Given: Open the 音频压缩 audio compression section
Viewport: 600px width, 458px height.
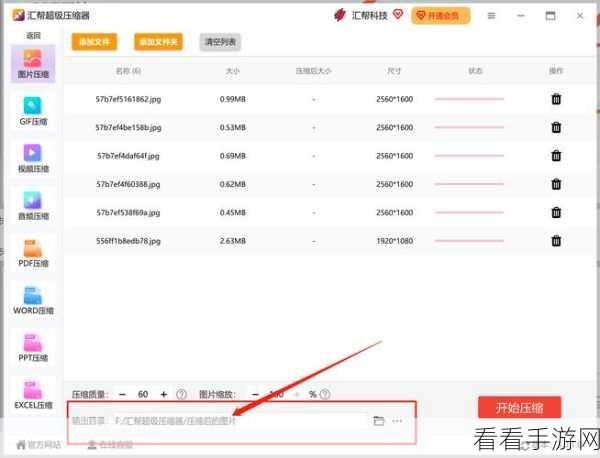Looking at the screenshot, I should [x=33, y=206].
